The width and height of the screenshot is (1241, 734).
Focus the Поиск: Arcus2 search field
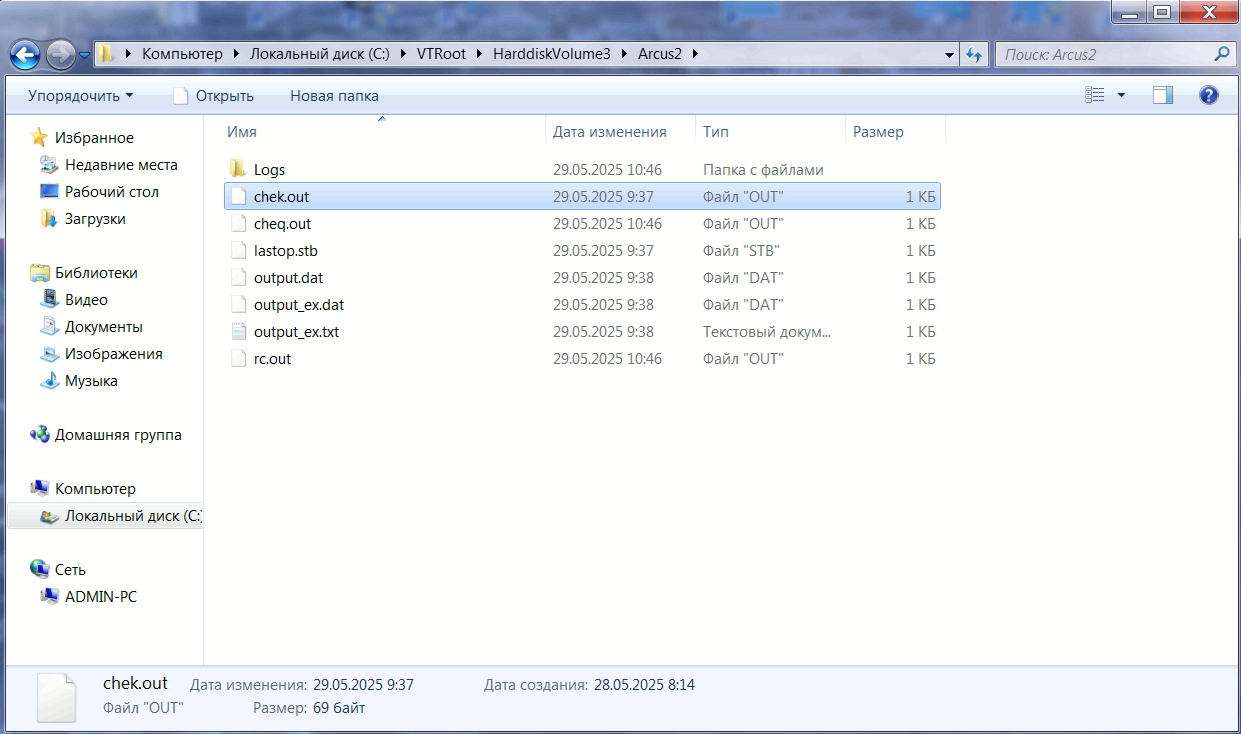(x=1103, y=54)
